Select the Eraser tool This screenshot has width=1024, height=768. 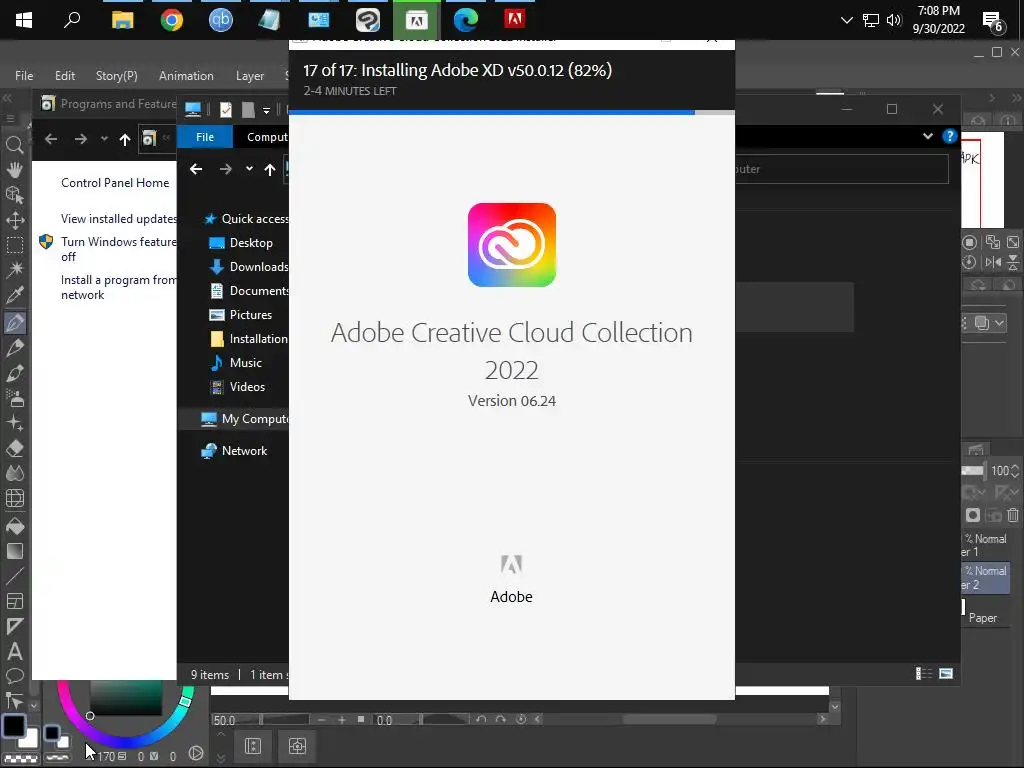14,448
